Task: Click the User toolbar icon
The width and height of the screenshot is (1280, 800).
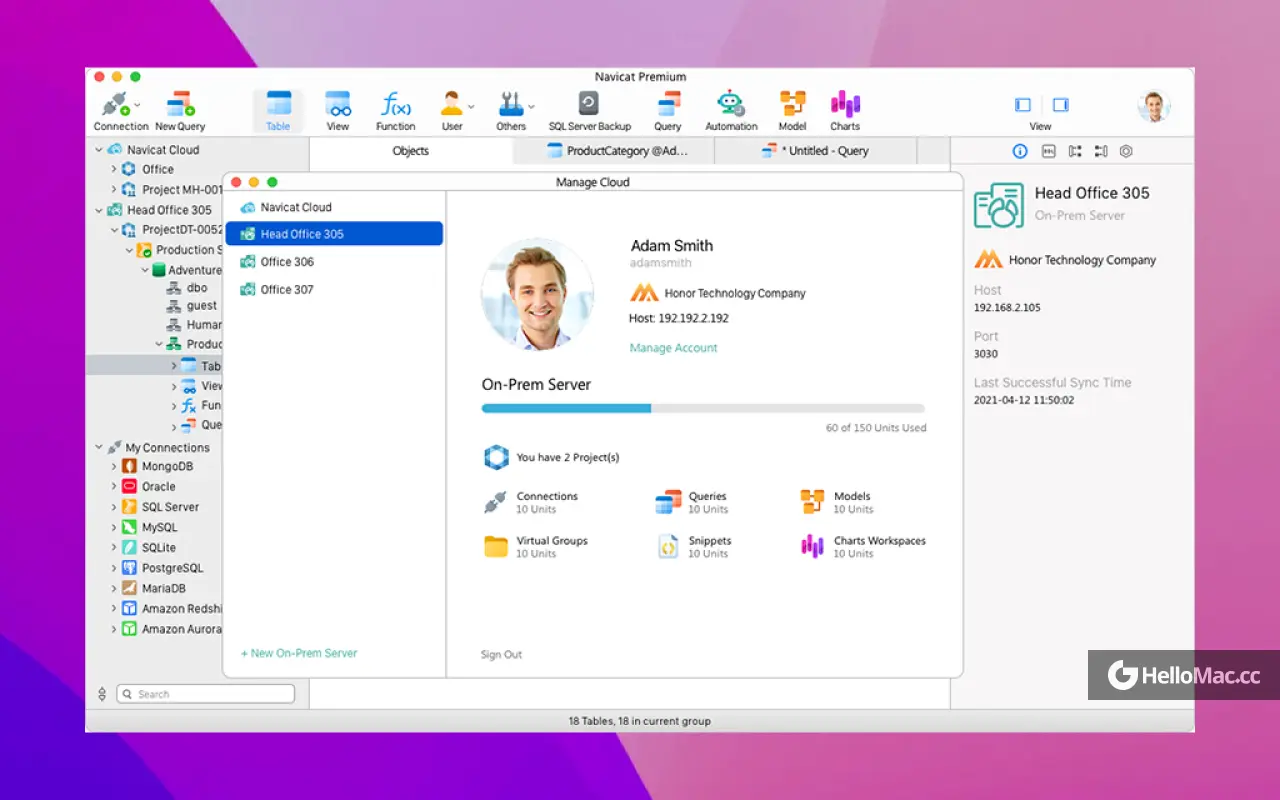Action: pyautogui.click(x=452, y=104)
